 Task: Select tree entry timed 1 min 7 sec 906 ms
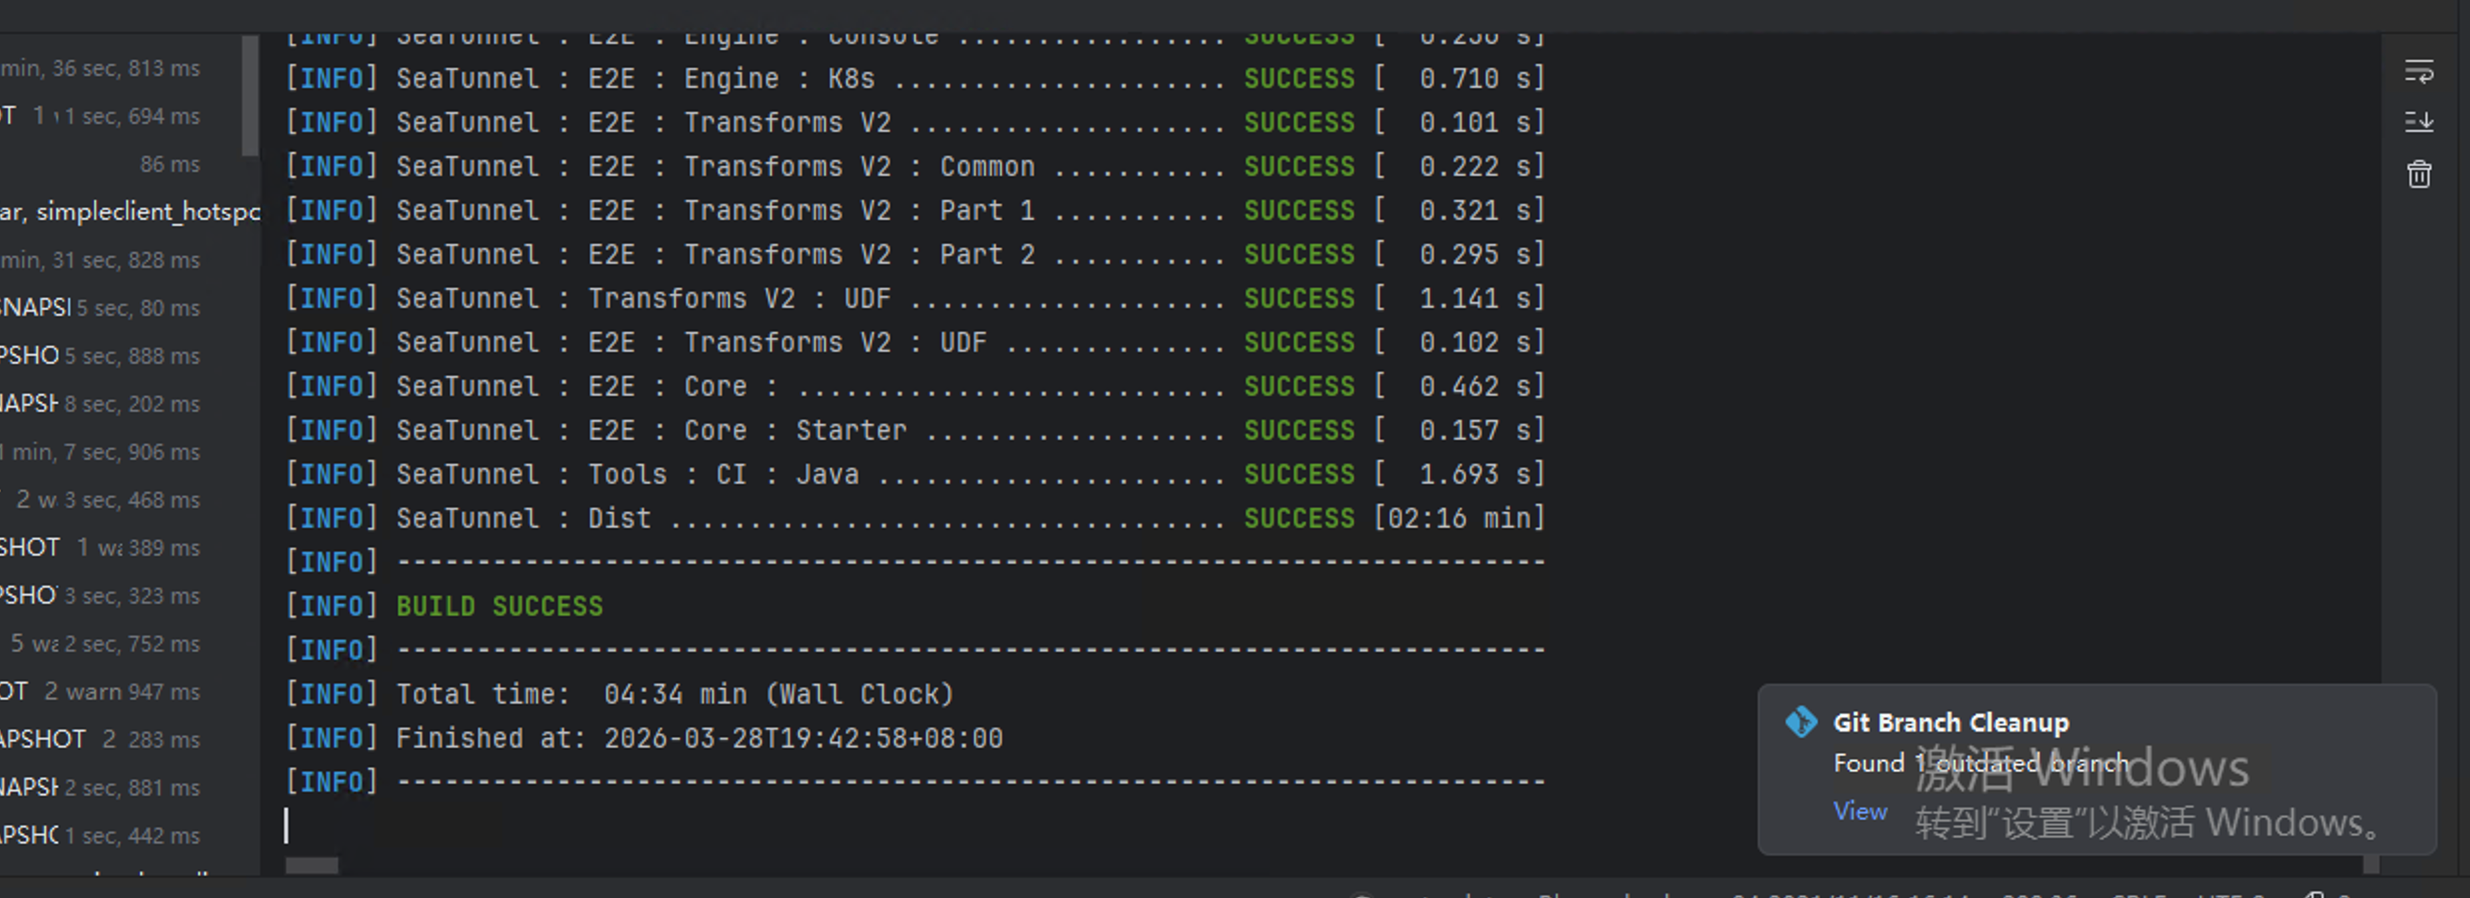coord(100,452)
